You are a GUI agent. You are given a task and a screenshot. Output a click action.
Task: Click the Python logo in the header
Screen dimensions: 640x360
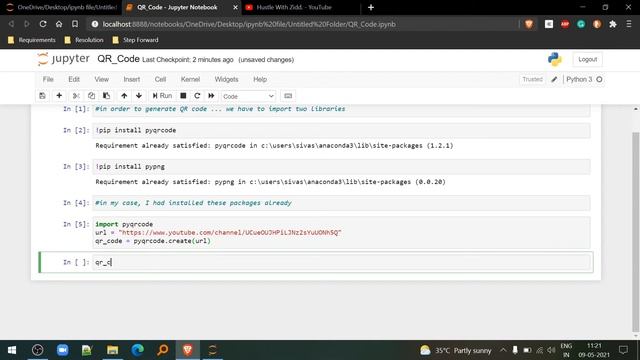pyautogui.click(x=555, y=60)
